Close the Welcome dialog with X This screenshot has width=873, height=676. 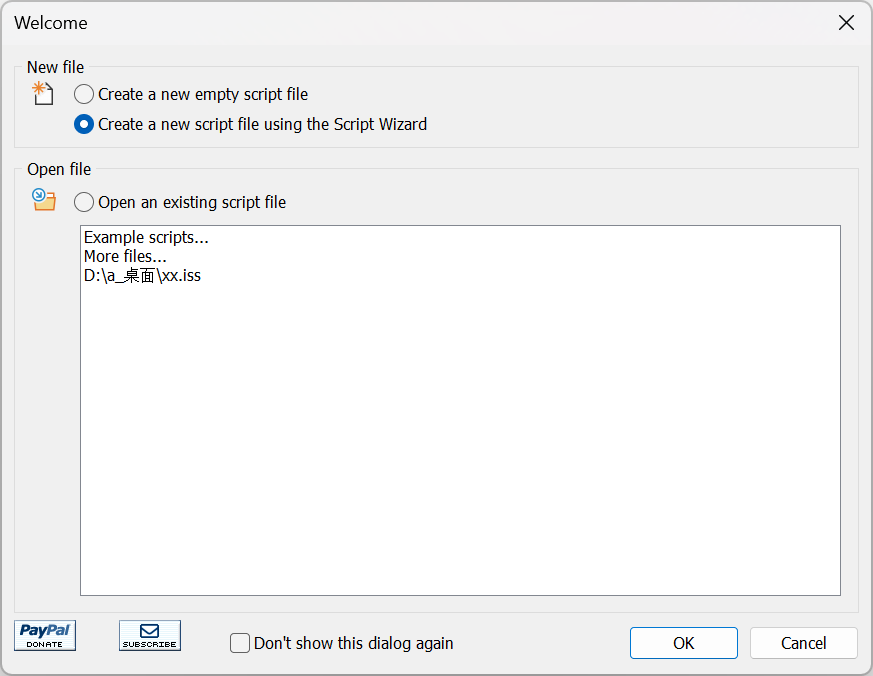coord(846,23)
